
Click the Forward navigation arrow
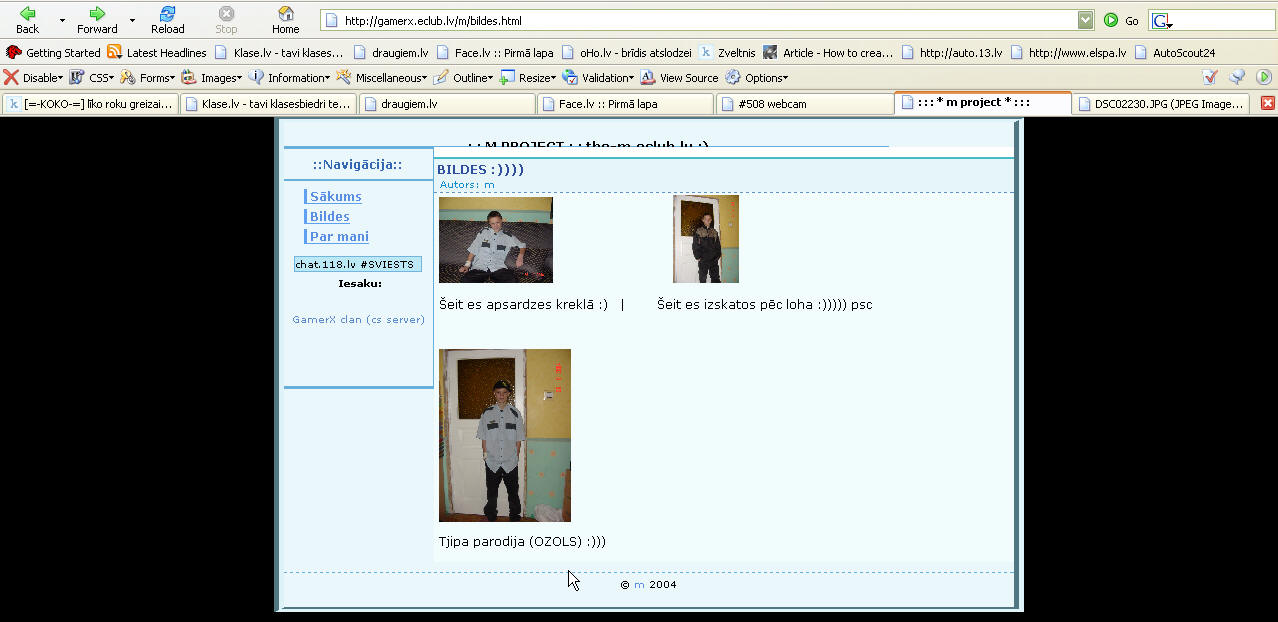coord(97,15)
